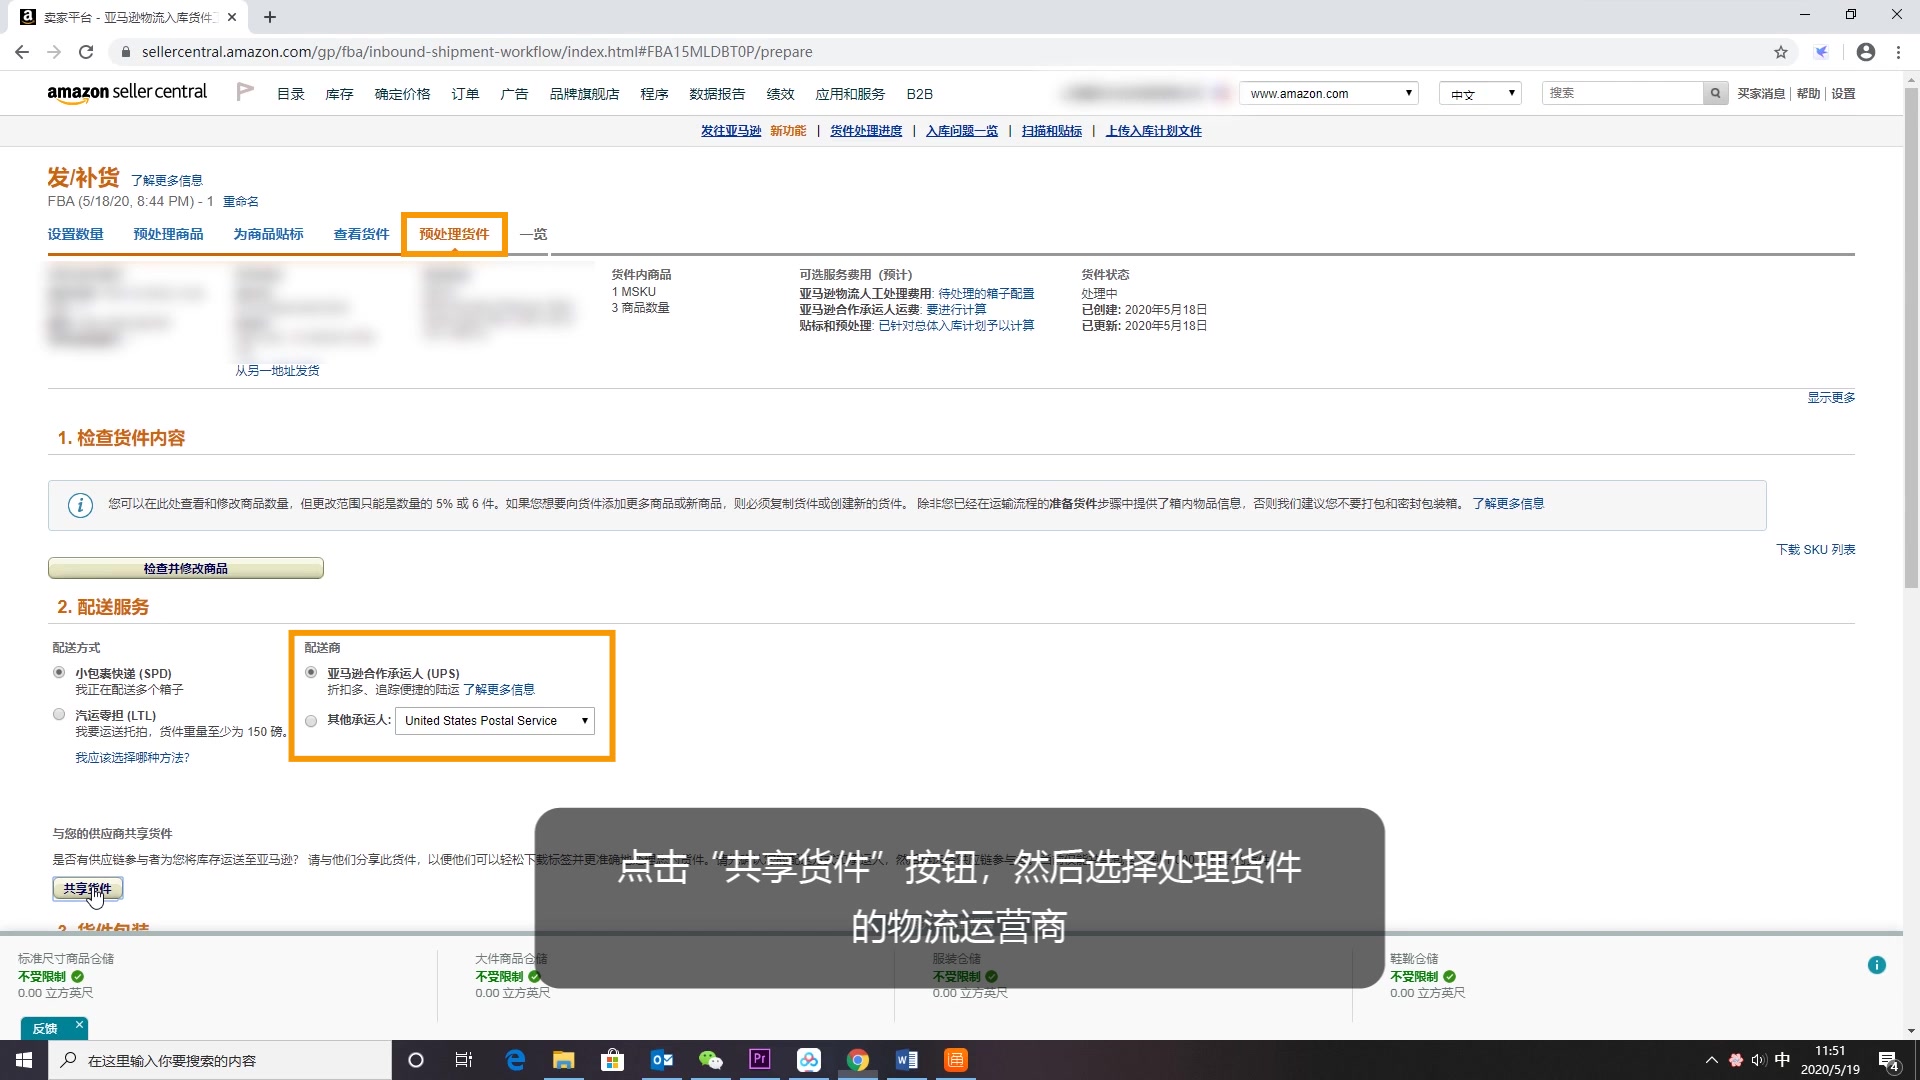This screenshot has height=1080, width=1920.
Task: Select 汽运零担 (LTL) shipping method
Action: 59,715
